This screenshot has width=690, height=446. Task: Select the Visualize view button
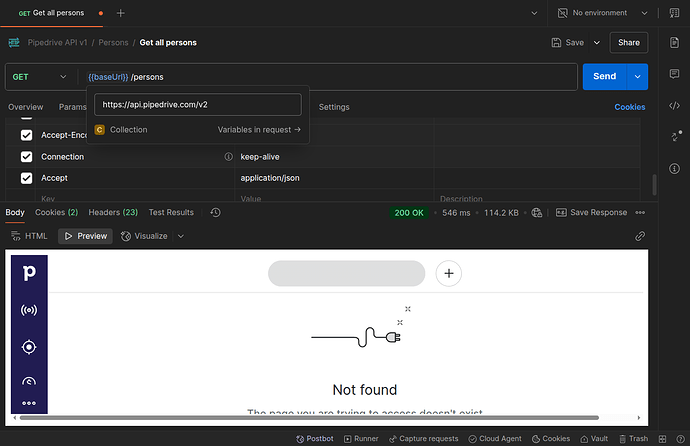click(144, 236)
